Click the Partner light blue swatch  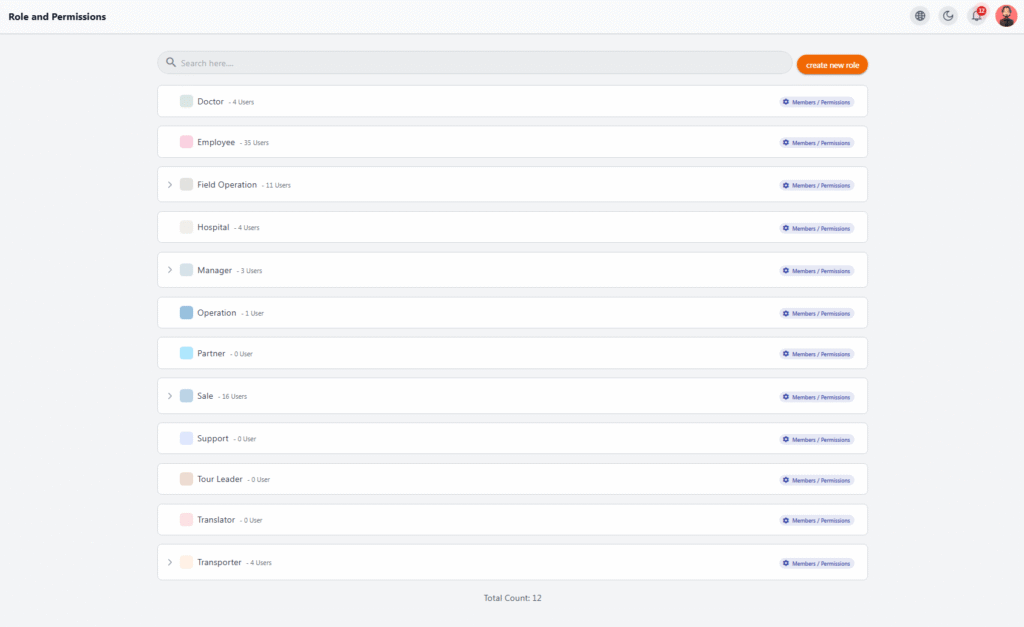click(x=186, y=353)
